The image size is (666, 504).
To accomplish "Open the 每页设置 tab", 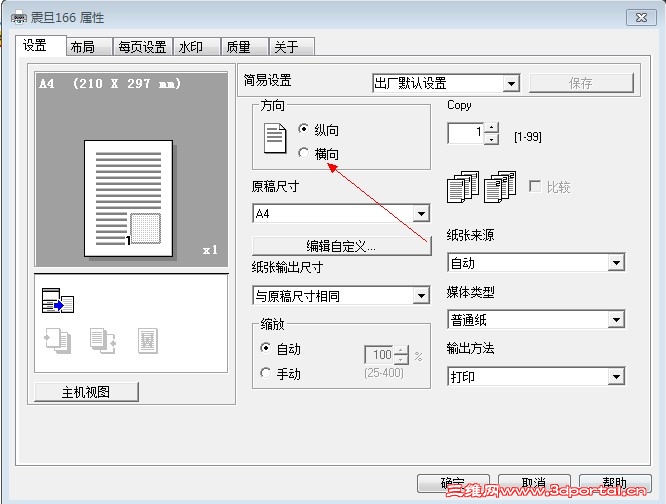I will click(142, 46).
